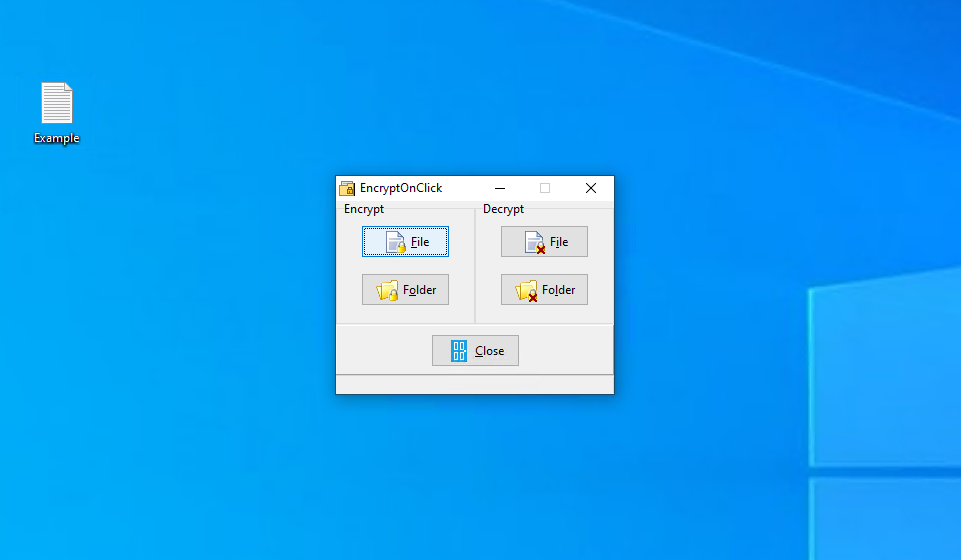
Task: Click the folder-with-red-X icon under Decrypt
Action: [x=526, y=290]
